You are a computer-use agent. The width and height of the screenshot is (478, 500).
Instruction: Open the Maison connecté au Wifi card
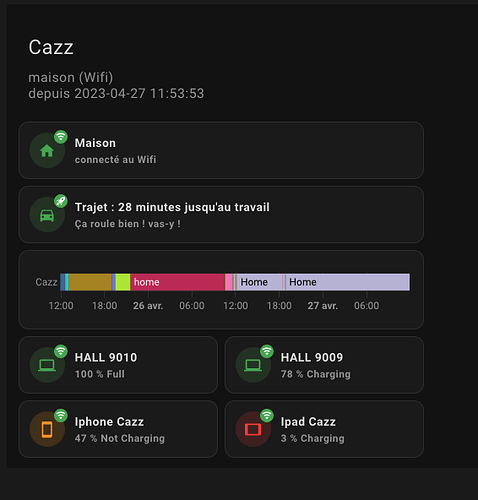221,150
